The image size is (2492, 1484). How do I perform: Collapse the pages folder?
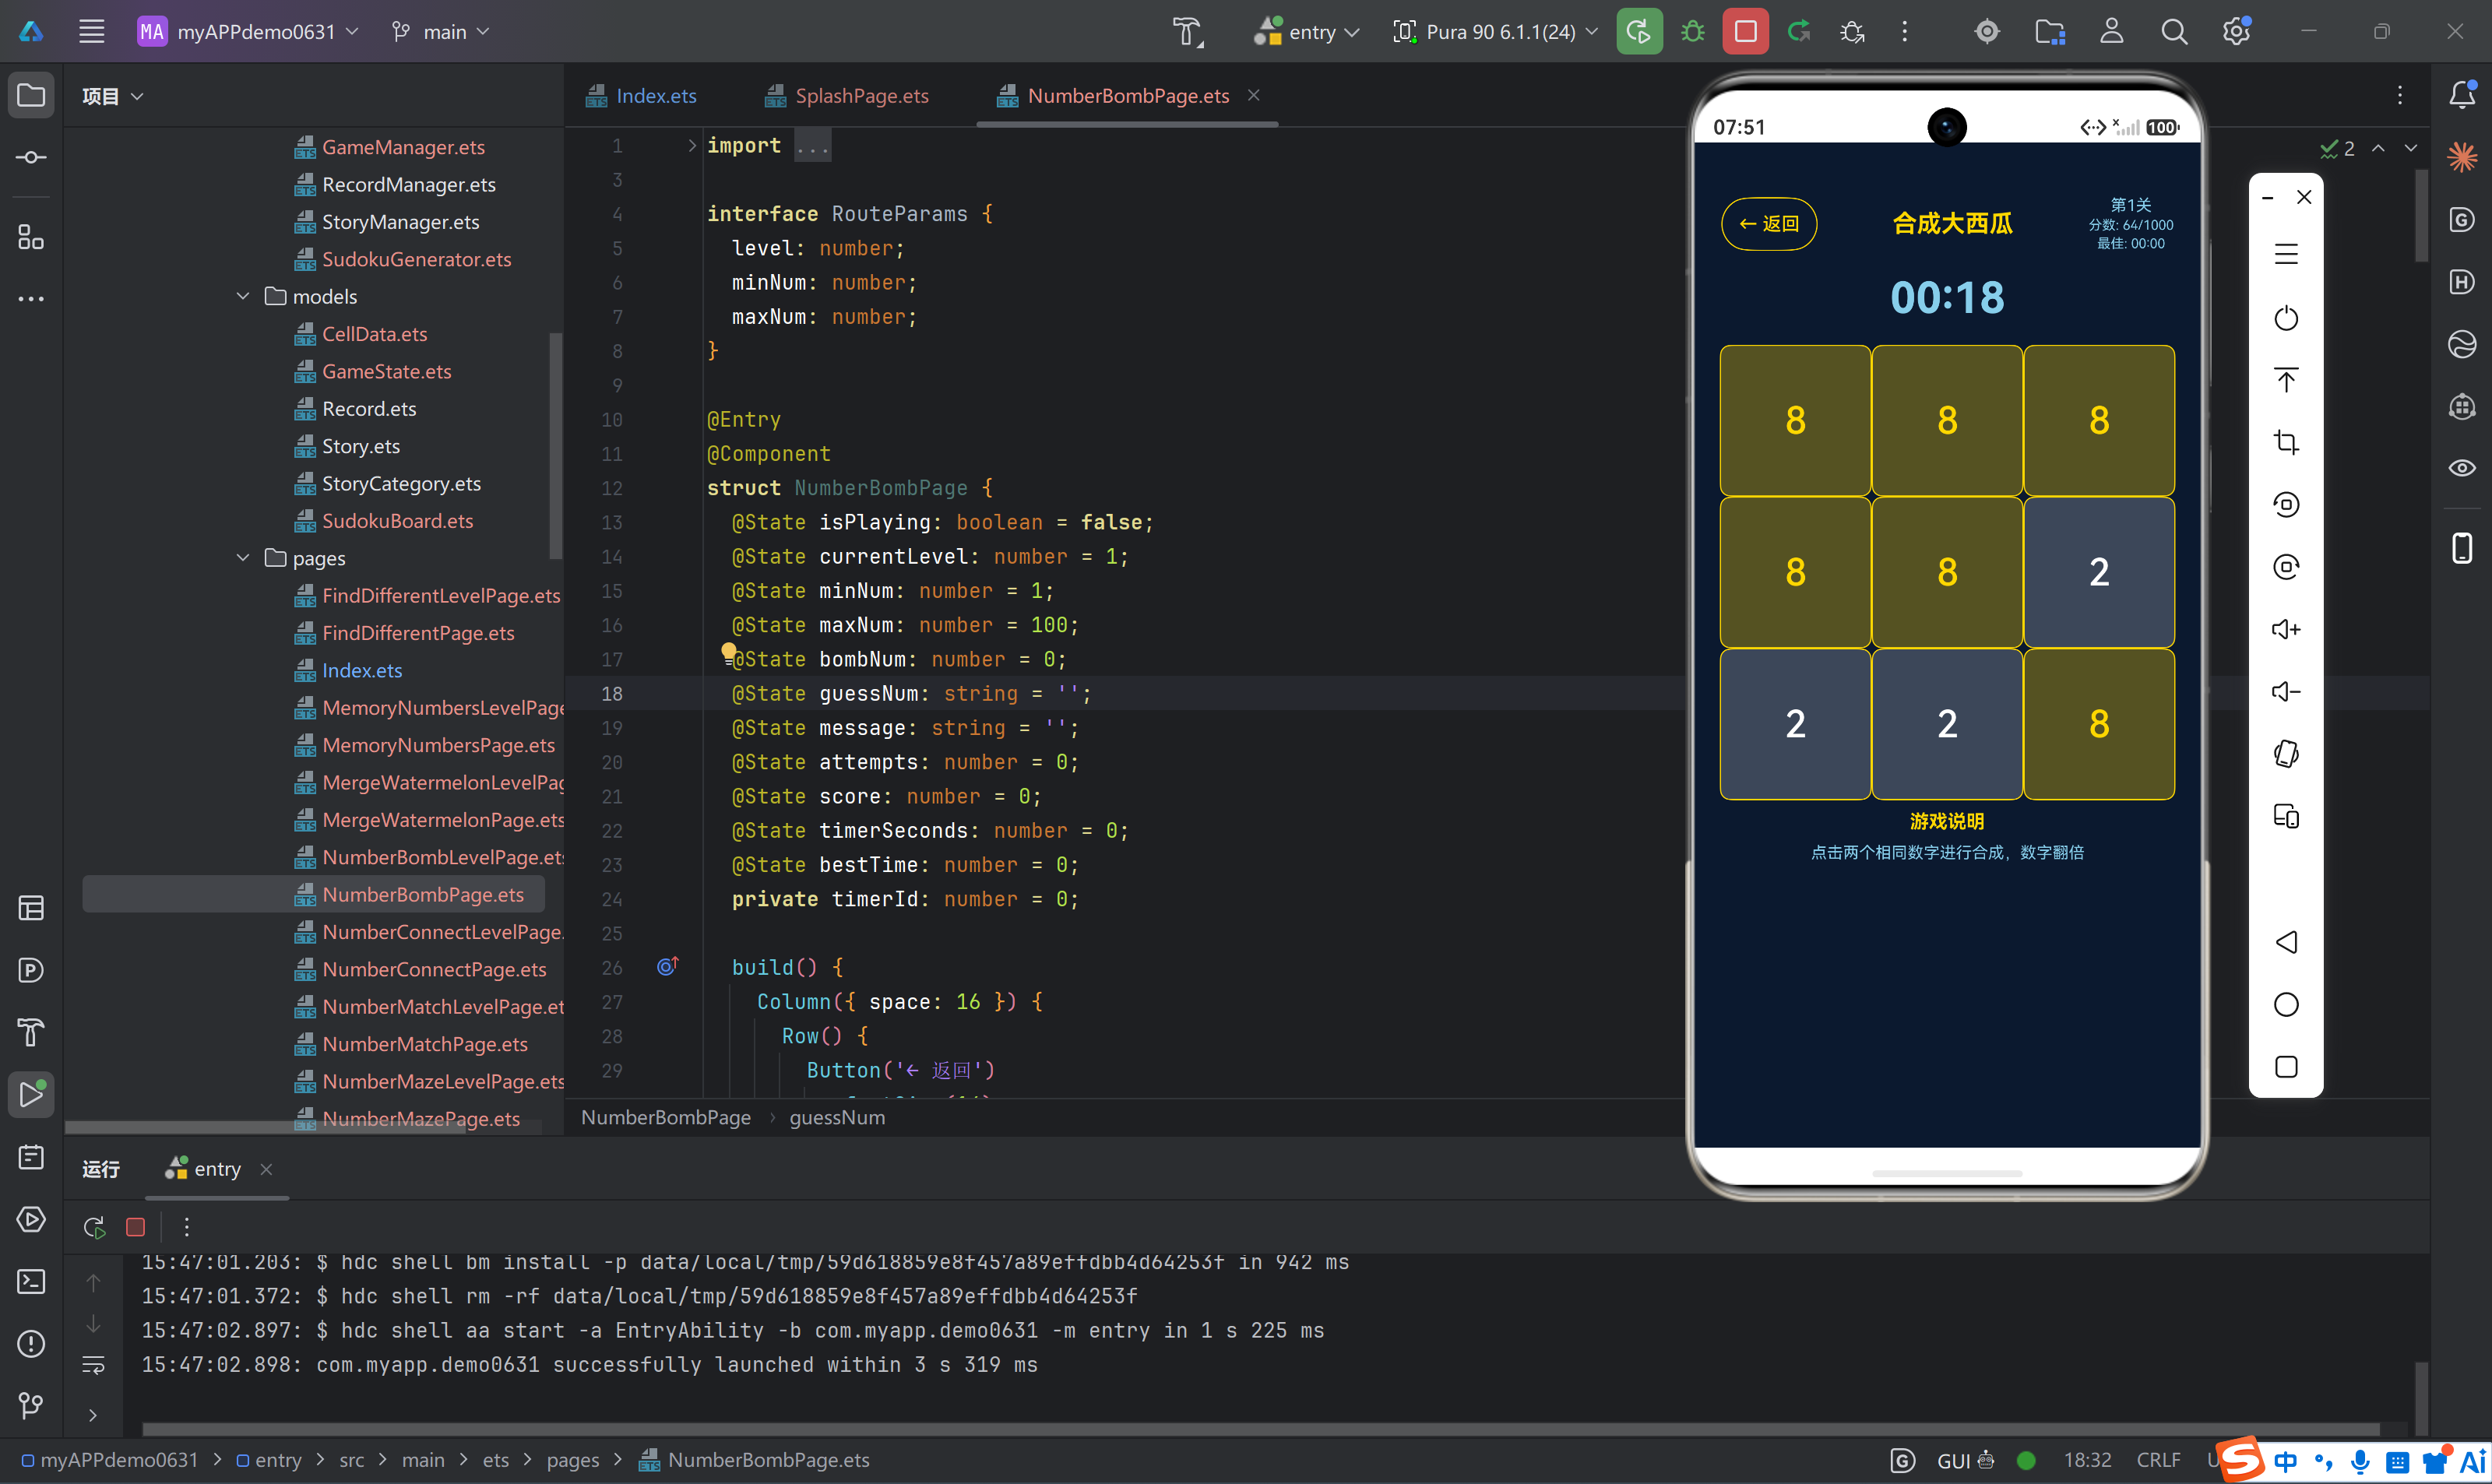(x=242, y=558)
